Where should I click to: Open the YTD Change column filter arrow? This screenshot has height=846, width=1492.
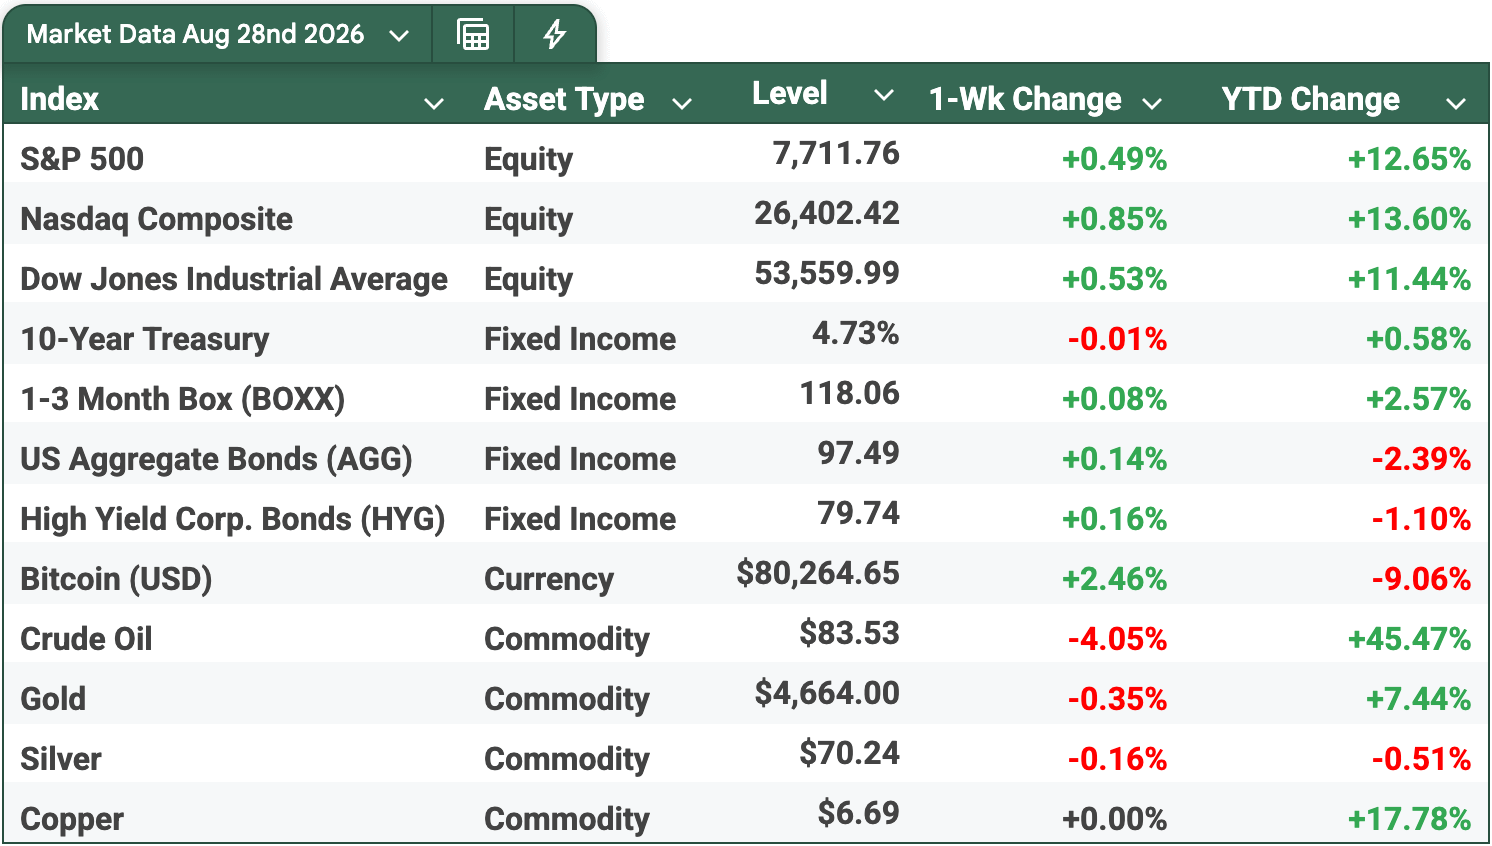(x=1456, y=103)
